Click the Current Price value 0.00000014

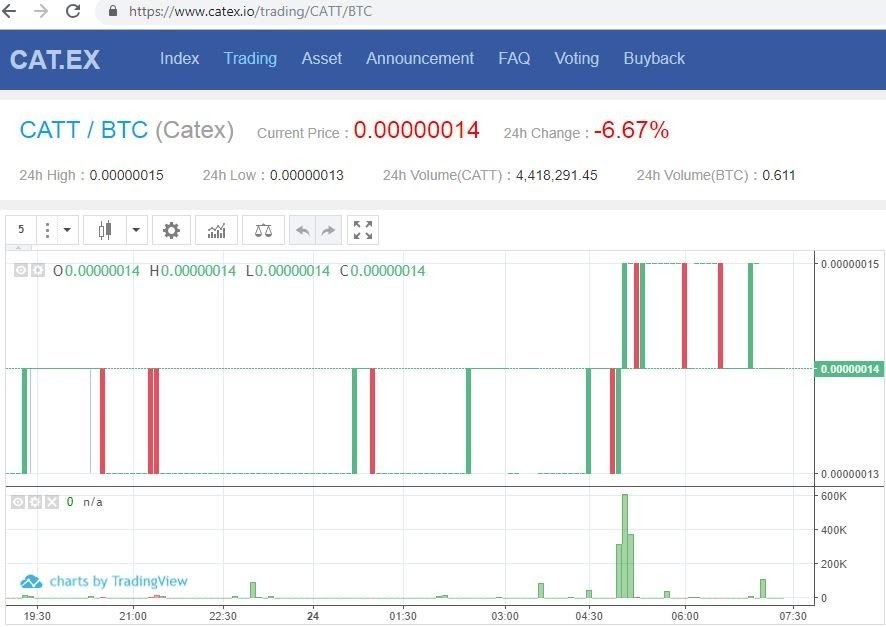(416, 130)
